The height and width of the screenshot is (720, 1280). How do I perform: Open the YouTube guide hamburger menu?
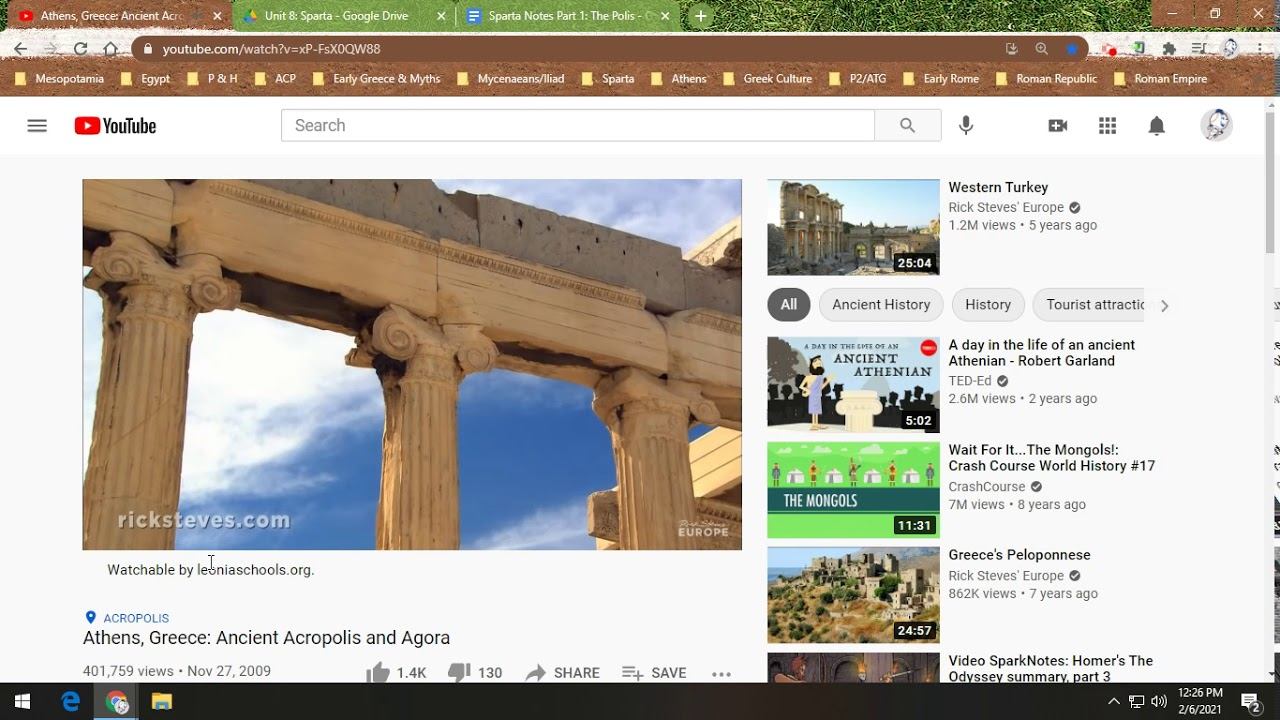point(37,126)
